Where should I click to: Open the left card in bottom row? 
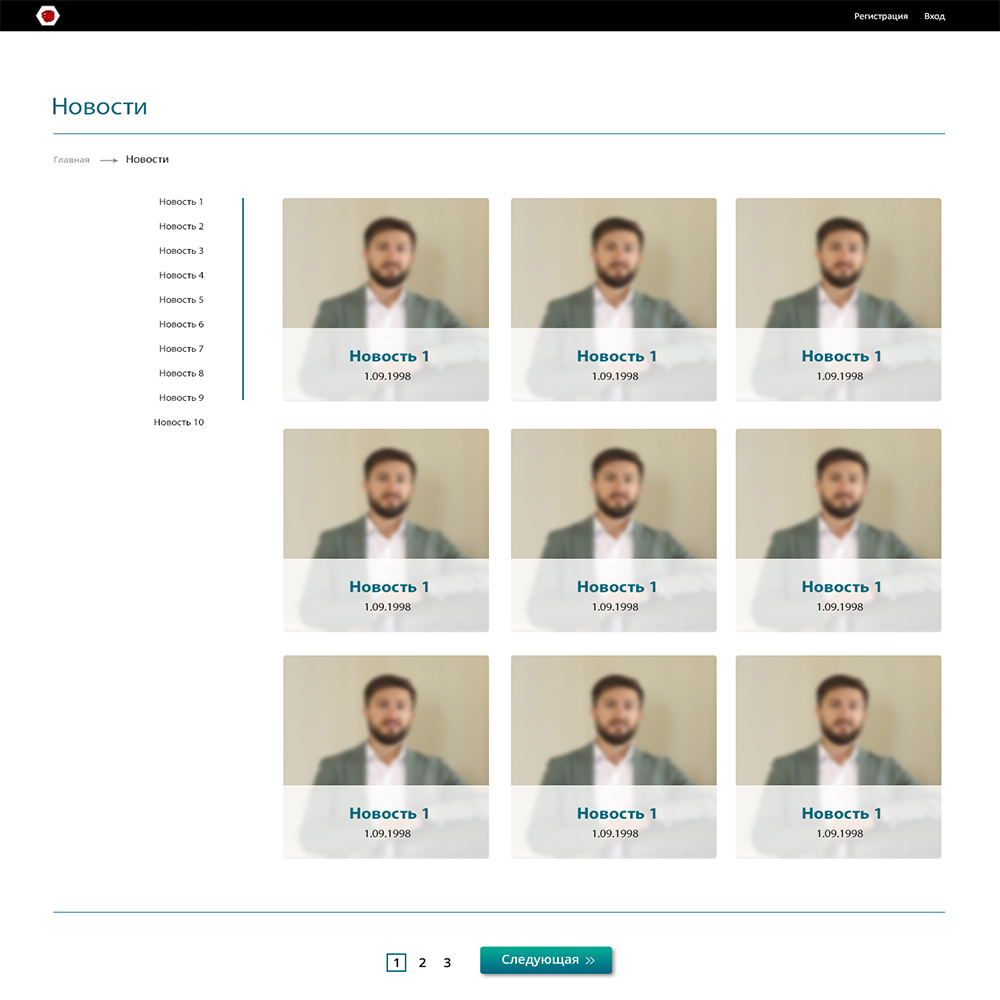386,756
